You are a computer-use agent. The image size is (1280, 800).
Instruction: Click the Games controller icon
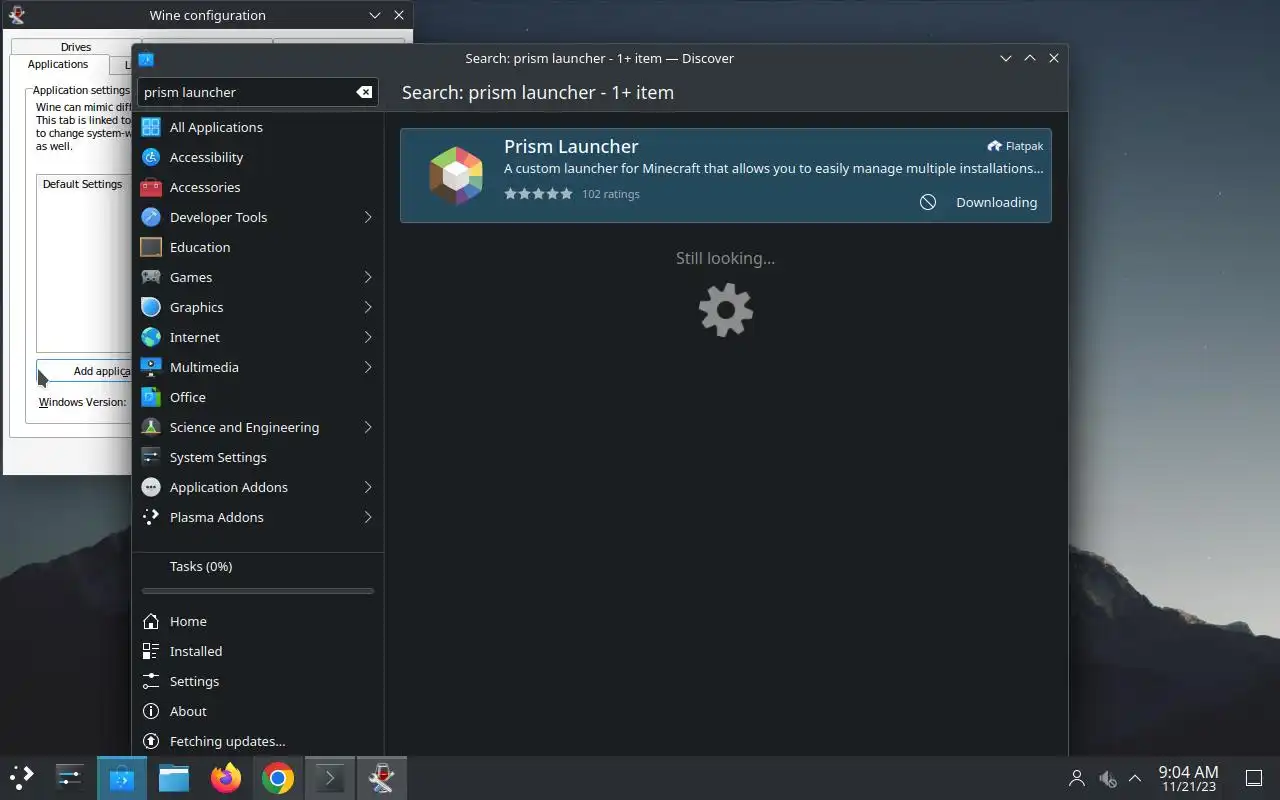click(151, 277)
